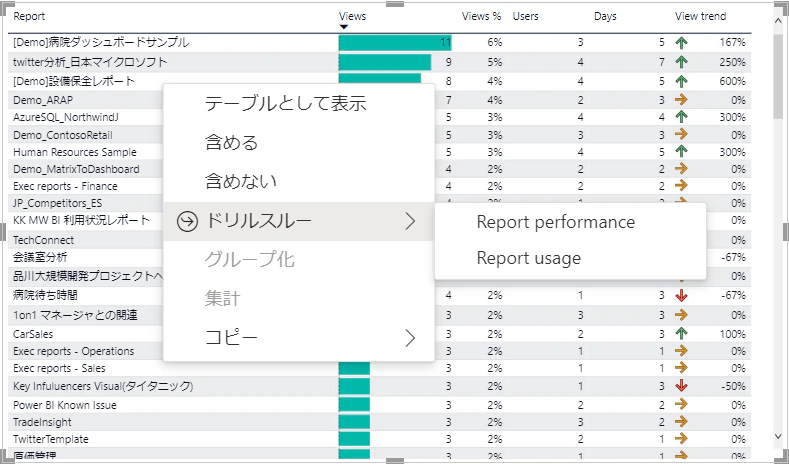Click green up arrow in AzureSQL_NorthwindJ row
The image size is (789, 464).
click(x=681, y=117)
